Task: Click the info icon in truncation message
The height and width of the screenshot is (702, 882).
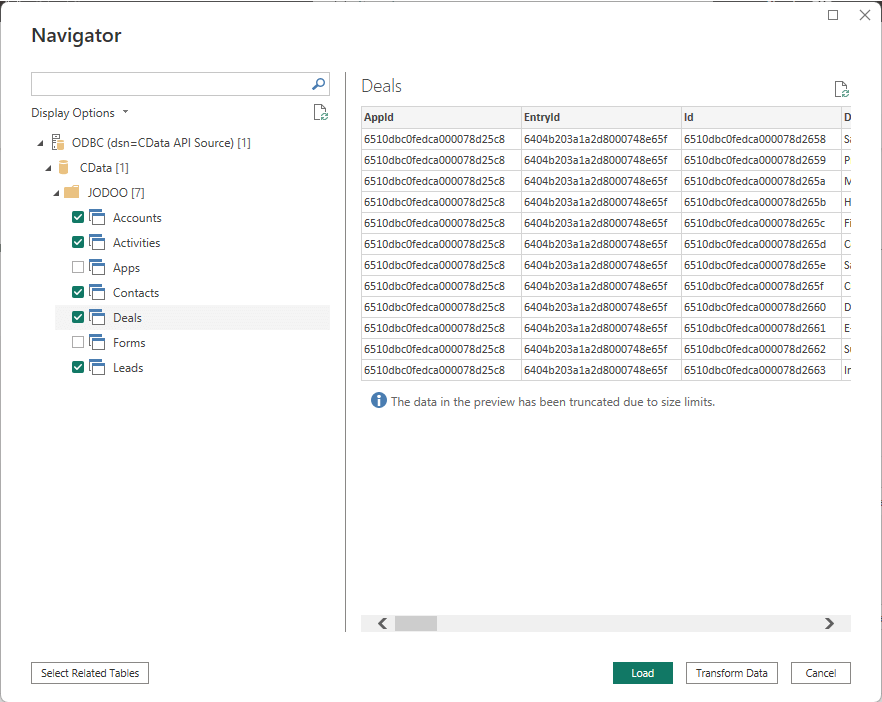Action: (379, 400)
